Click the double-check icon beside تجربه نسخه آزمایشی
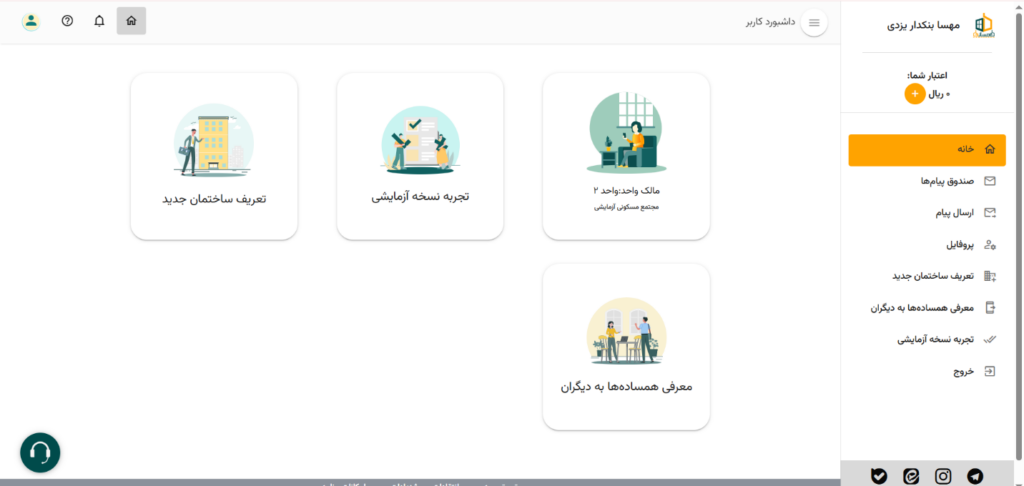 [989, 340]
